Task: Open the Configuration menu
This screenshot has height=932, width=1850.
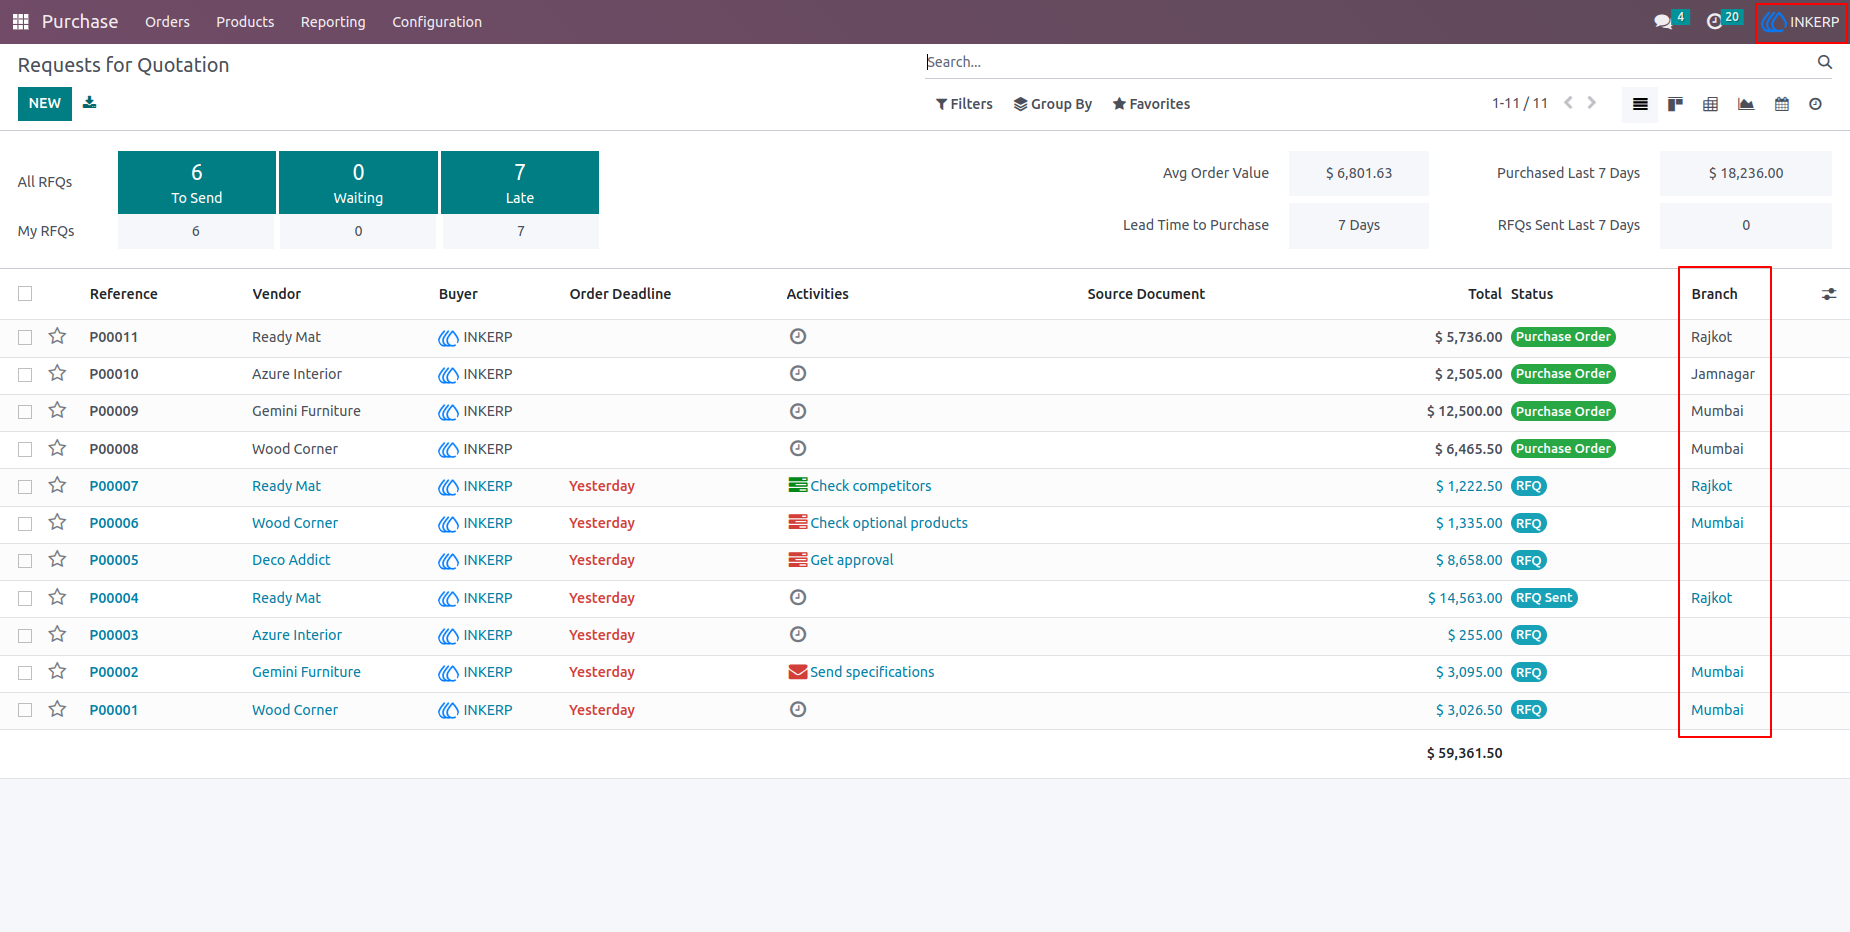Action: click(x=437, y=22)
